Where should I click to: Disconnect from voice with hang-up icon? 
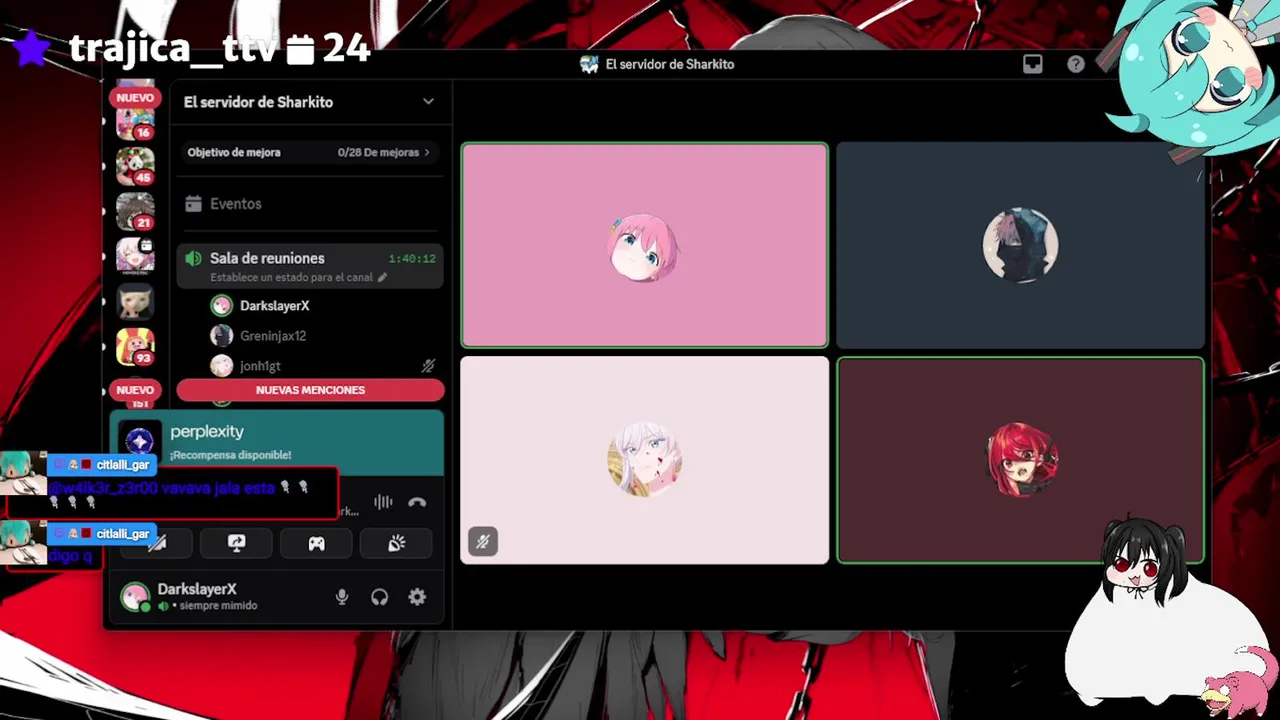point(417,502)
